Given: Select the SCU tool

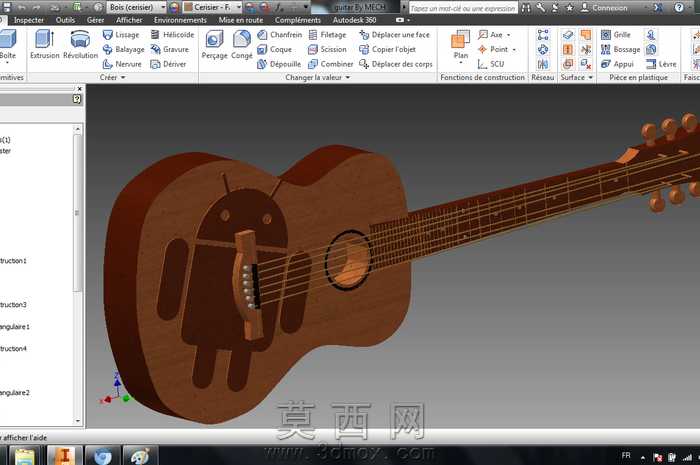Looking at the screenshot, I should 491,64.
